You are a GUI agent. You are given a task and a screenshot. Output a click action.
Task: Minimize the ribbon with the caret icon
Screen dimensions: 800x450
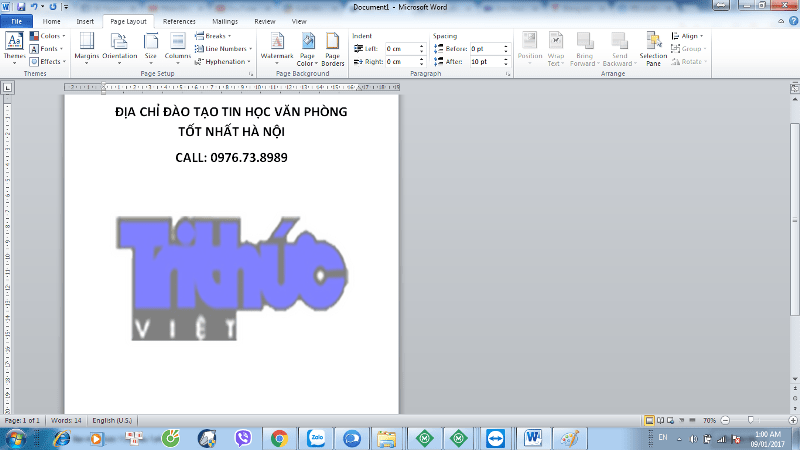pos(781,21)
